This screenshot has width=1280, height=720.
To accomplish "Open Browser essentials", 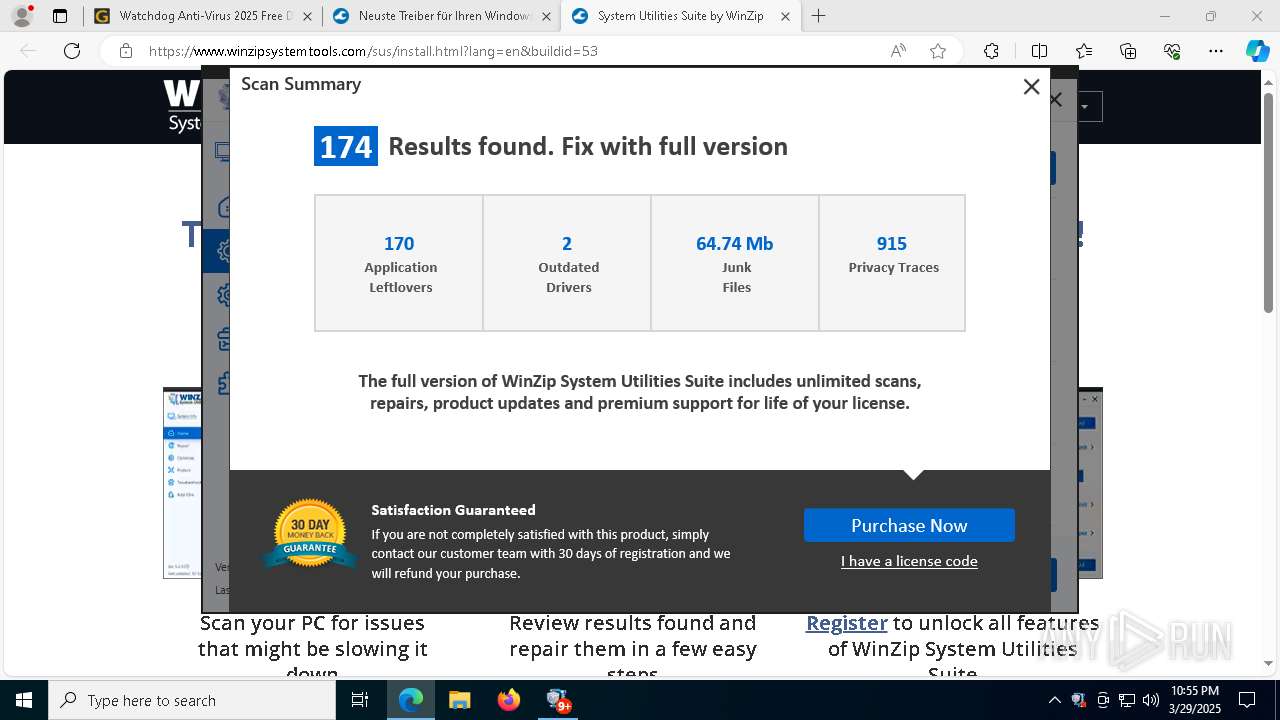I will tap(1172, 51).
